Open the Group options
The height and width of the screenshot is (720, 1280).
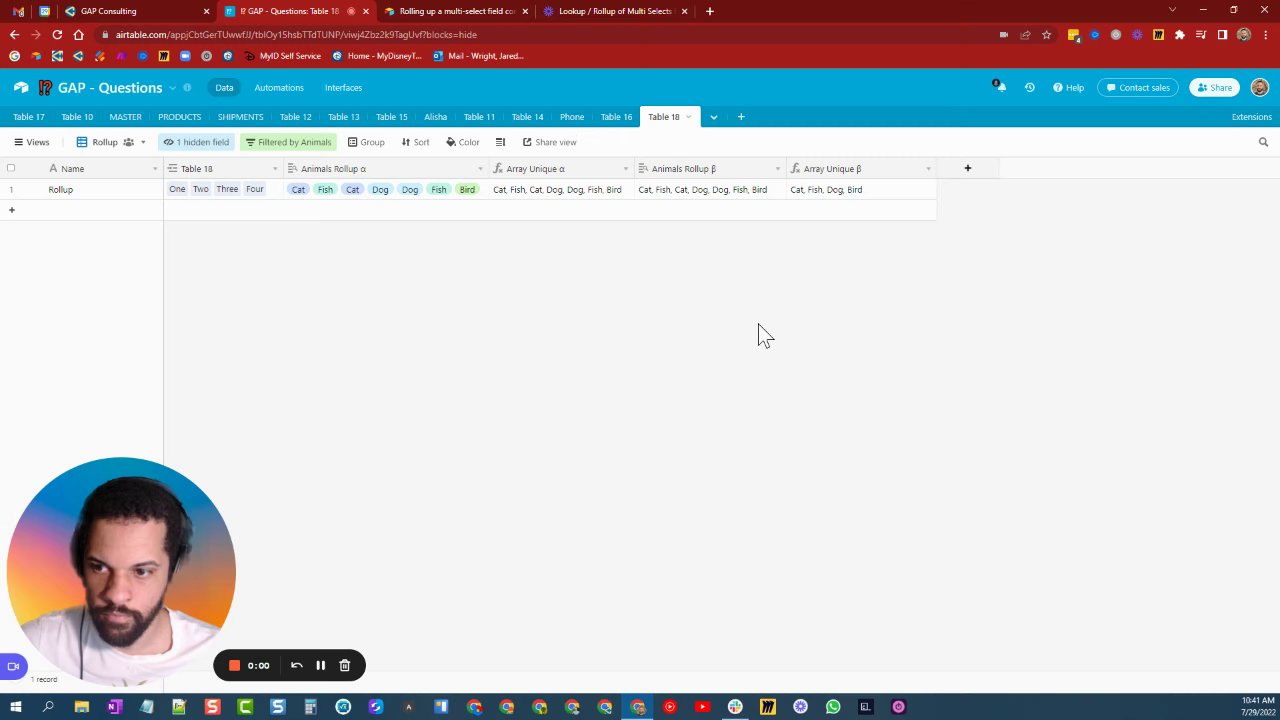coord(366,142)
